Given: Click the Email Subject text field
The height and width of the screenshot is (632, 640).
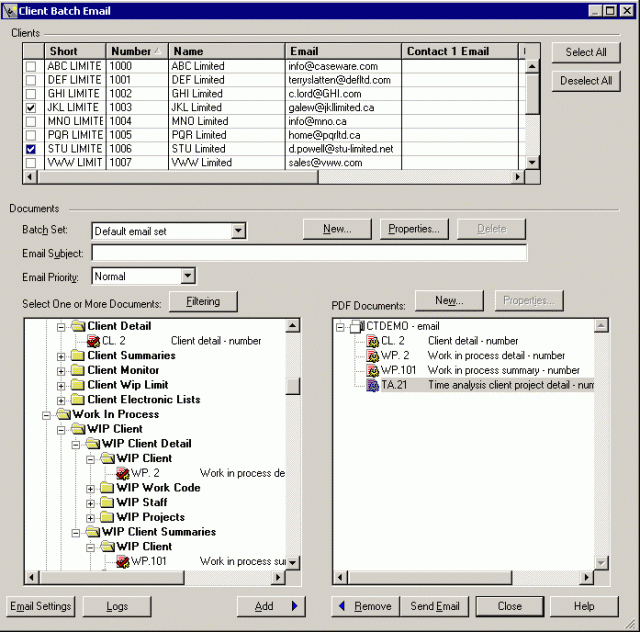Looking at the screenshot, I should point(309,254).
